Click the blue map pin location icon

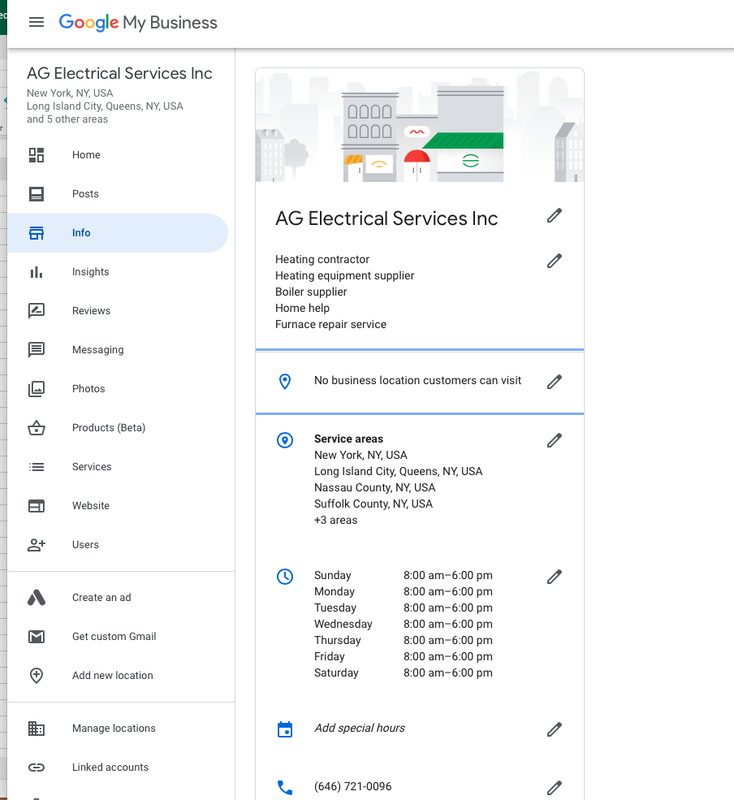(x=285, y=381)
